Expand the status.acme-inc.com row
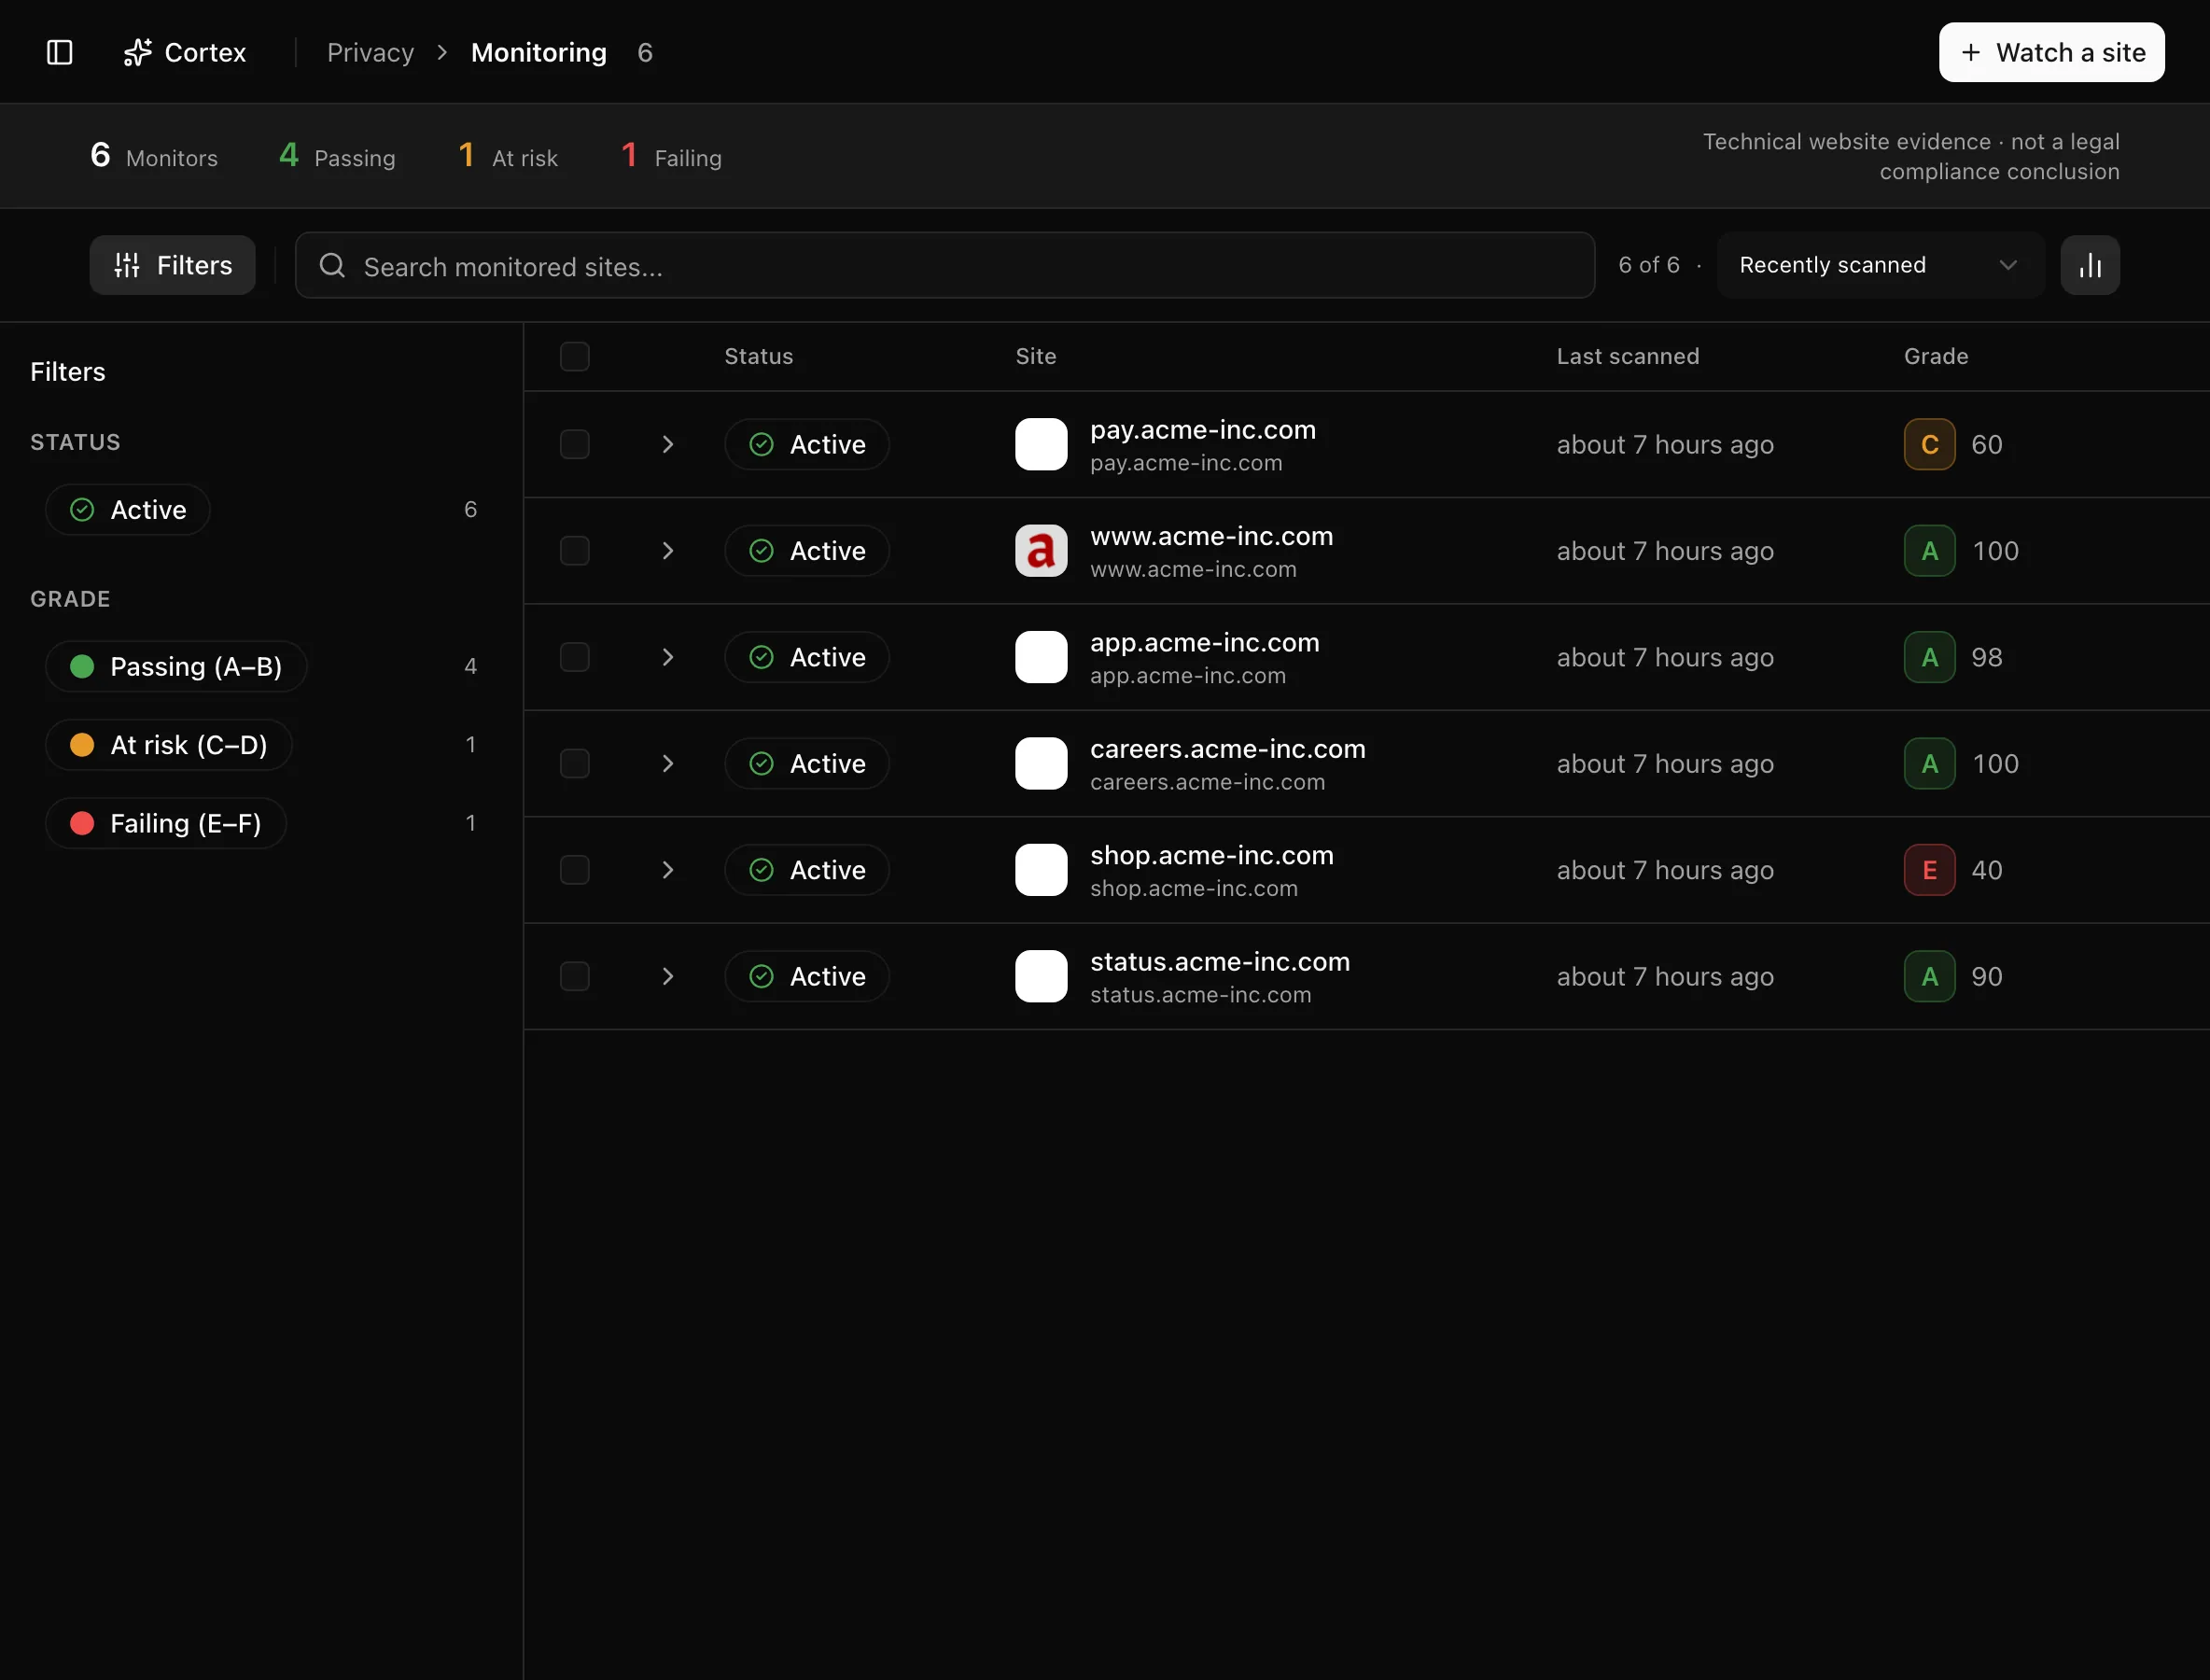The height and width of the screenshot is (1680, 2210). 668,976
